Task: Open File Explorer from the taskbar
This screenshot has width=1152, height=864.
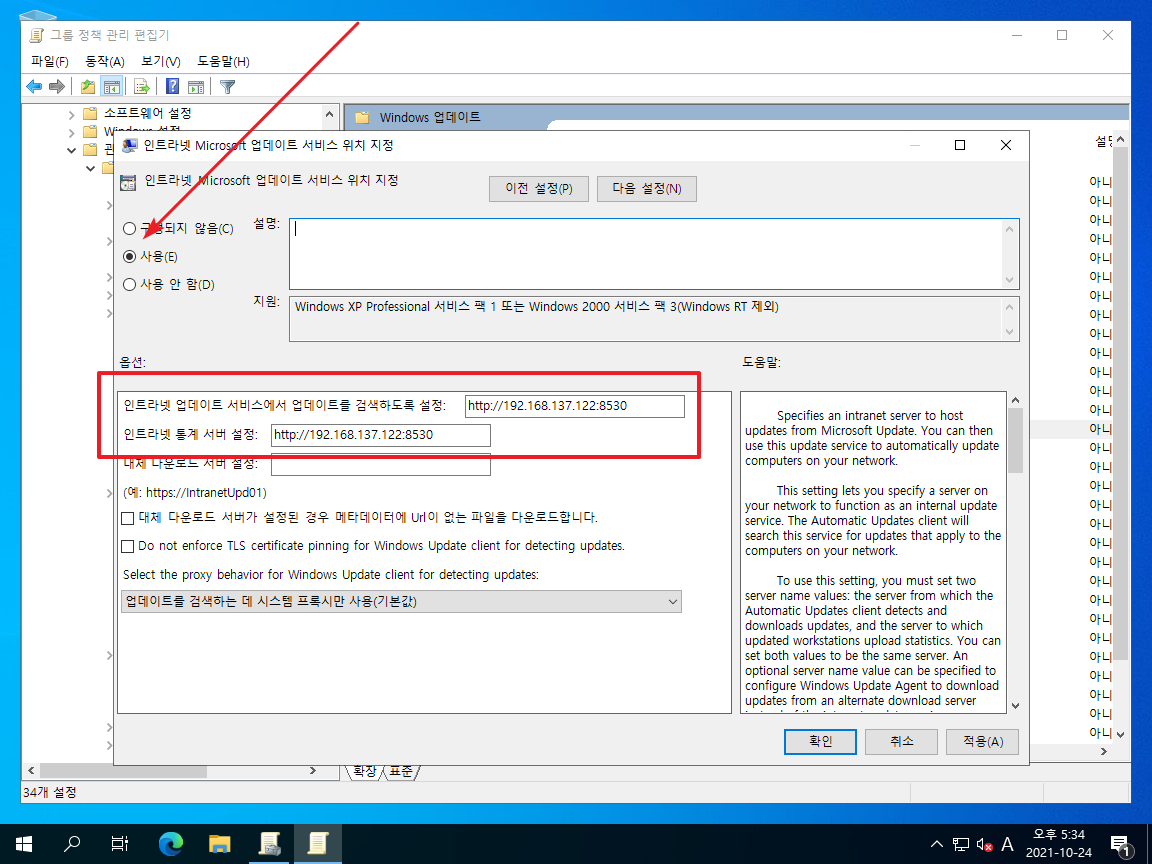Action: (x=220, y=843)
